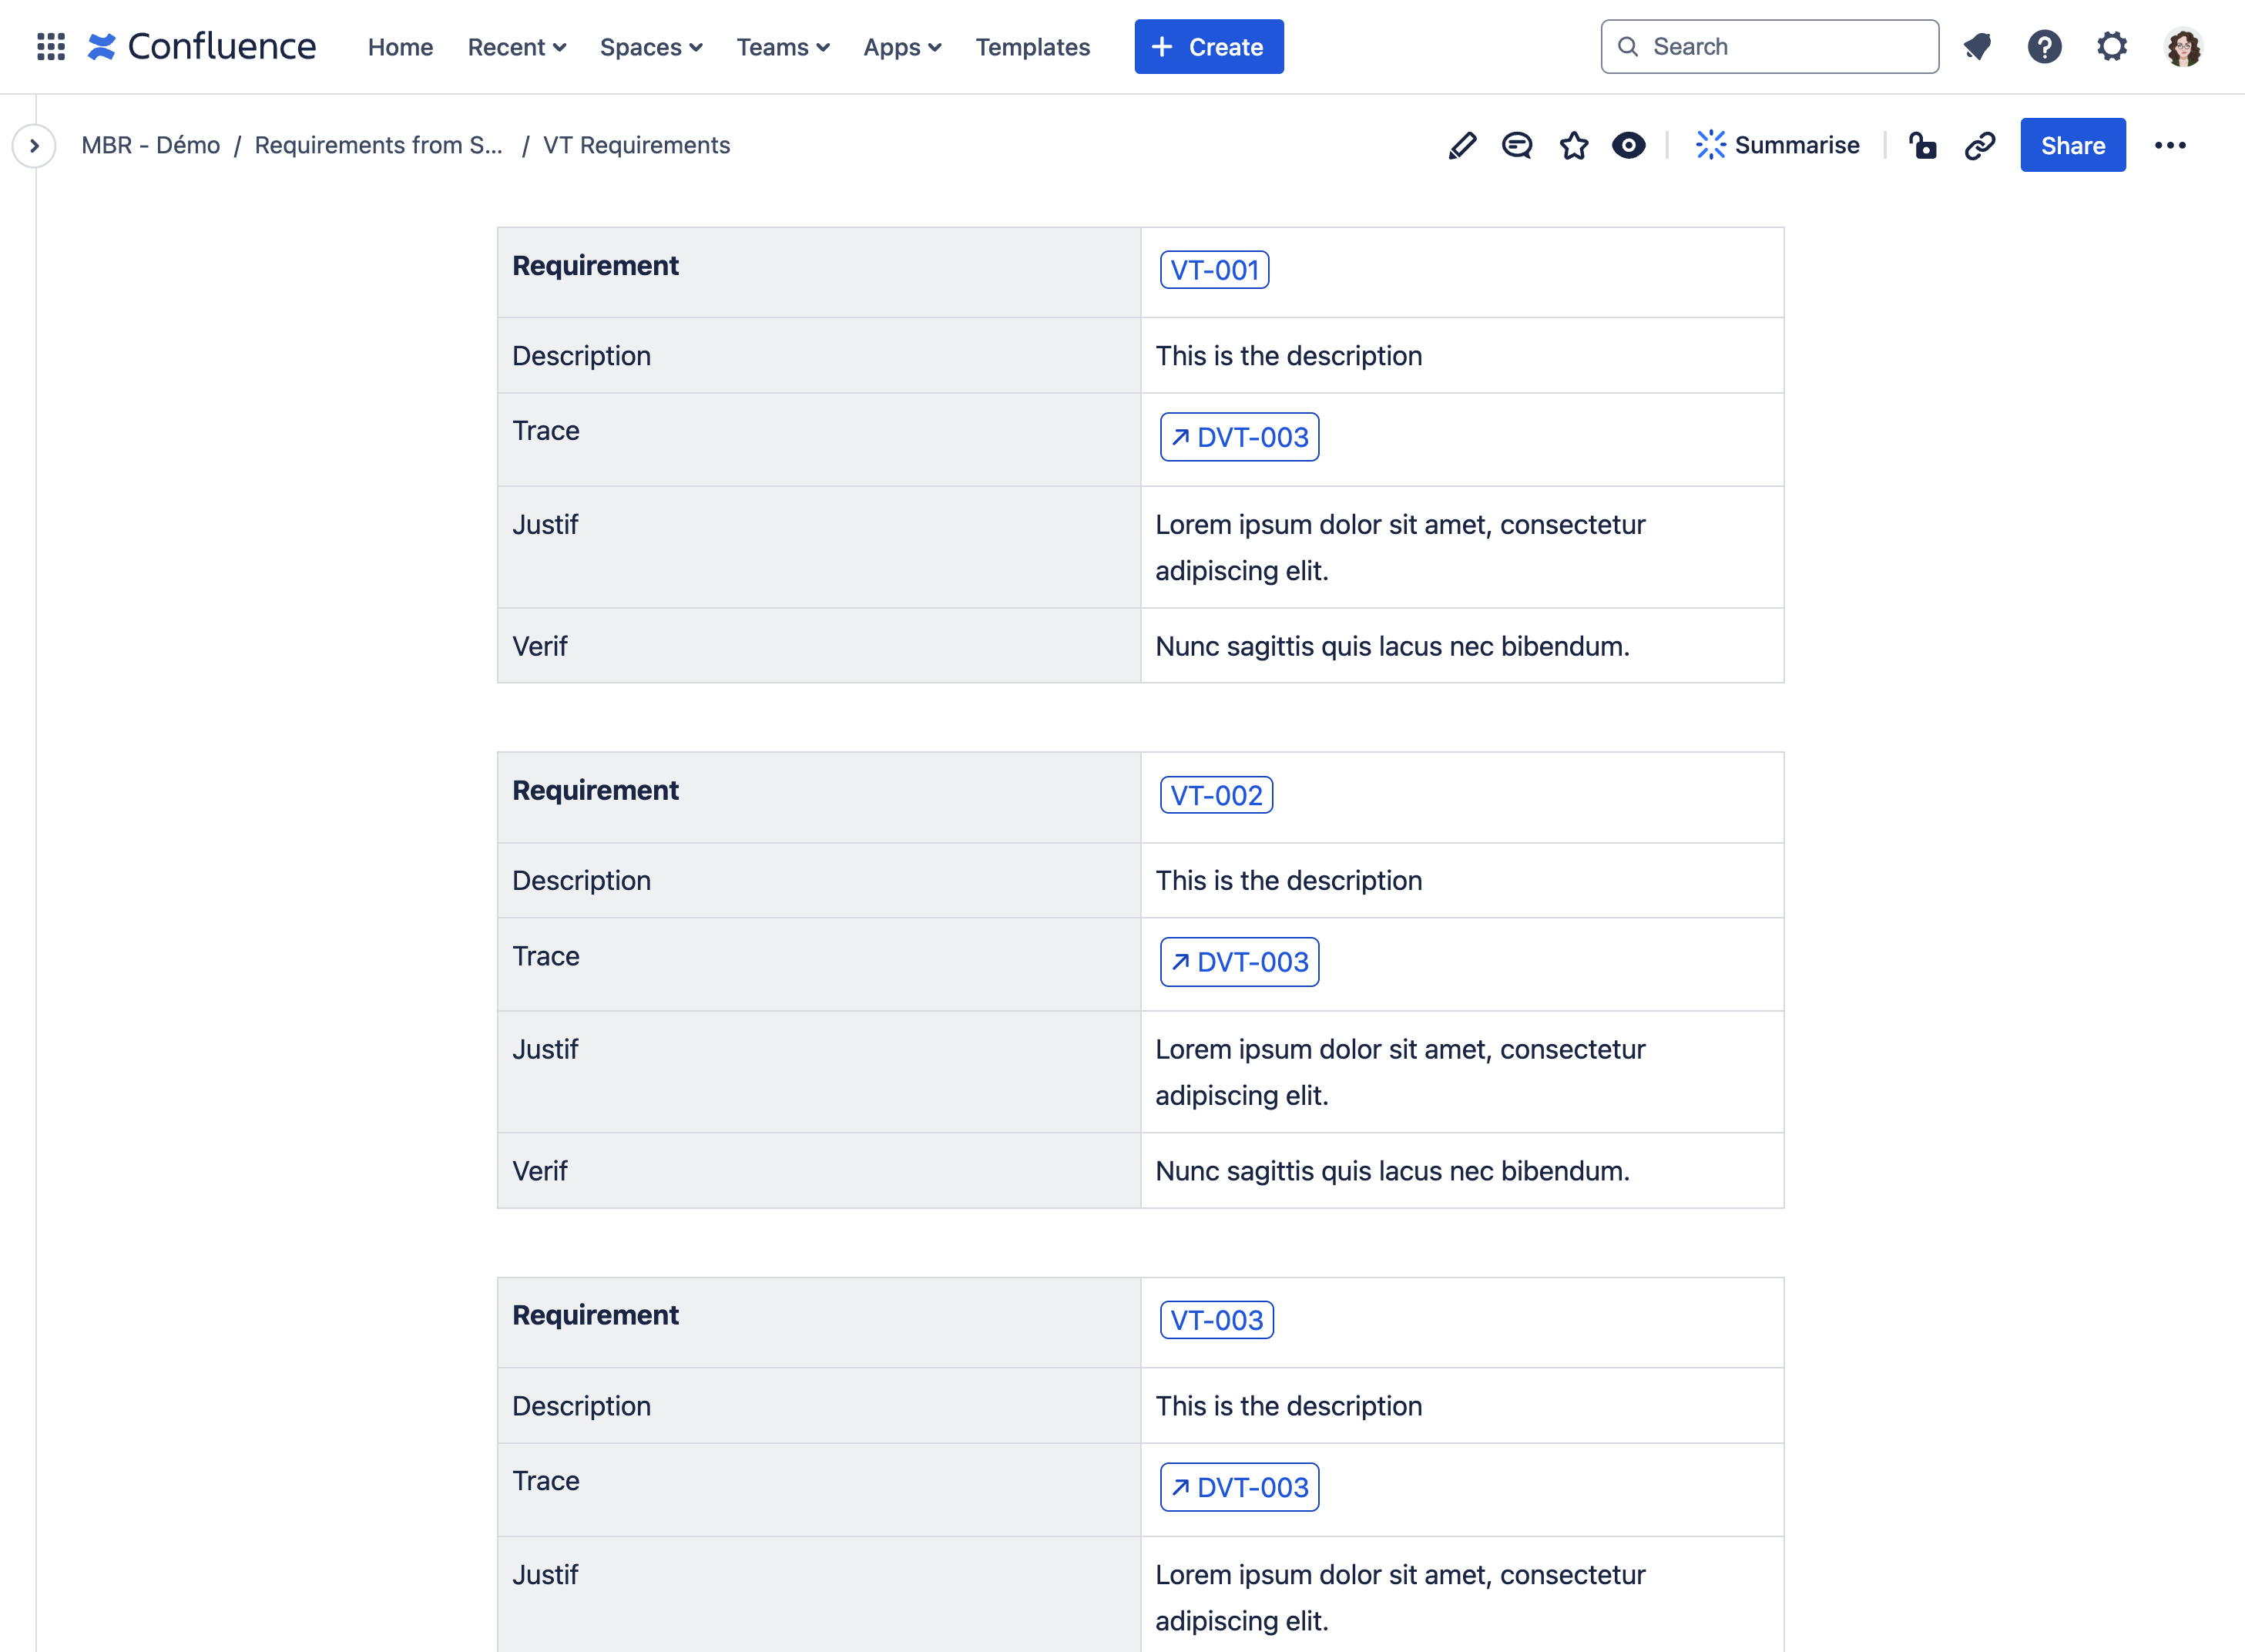Open page restrictions lock icon
The image size is (2245, 1652).
[1922, 146]
